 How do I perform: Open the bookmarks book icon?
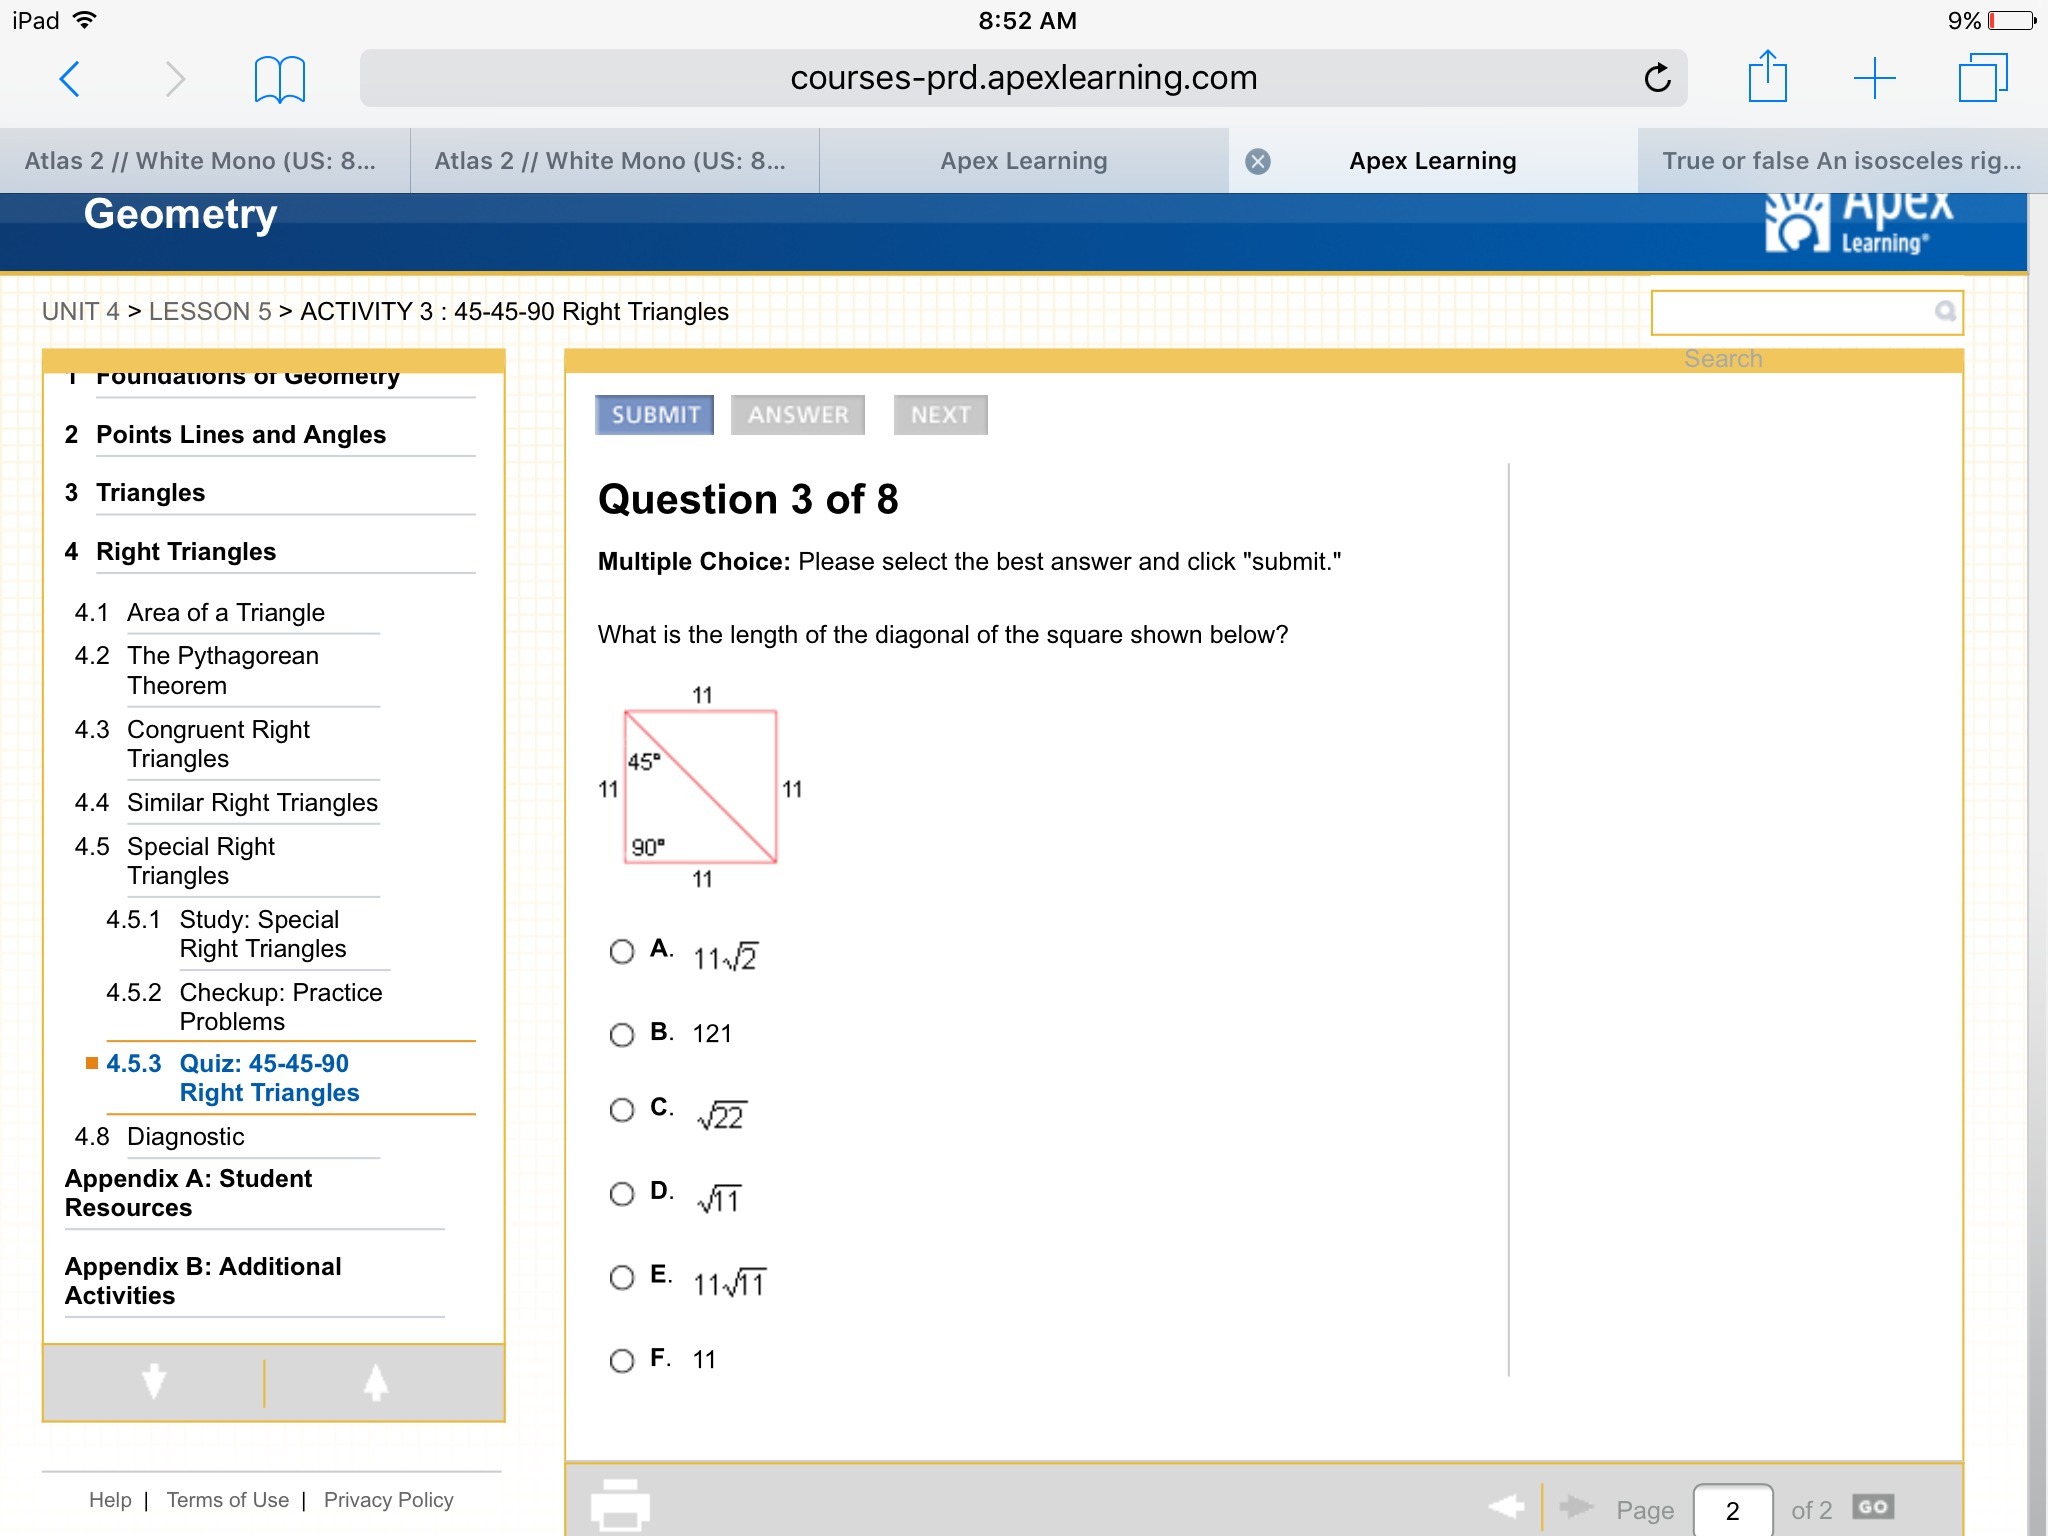coord(279,79)
